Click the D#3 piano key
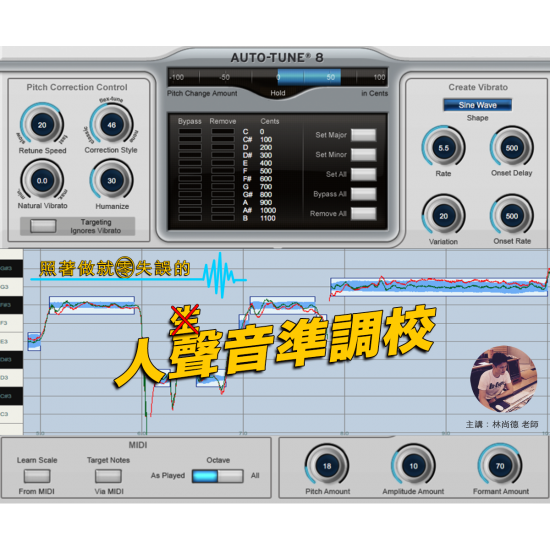 (x=11, y=360)
